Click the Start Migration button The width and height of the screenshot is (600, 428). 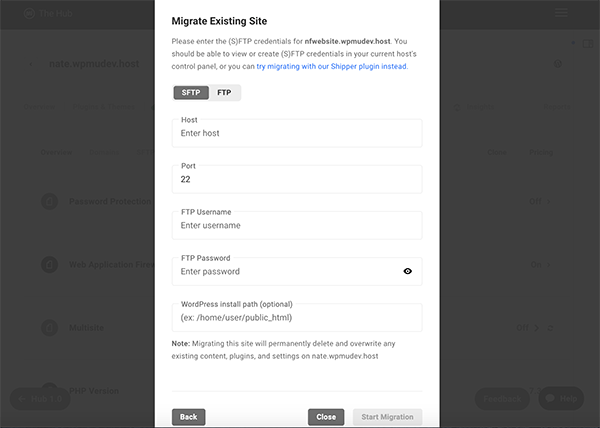tap(388, 417)
